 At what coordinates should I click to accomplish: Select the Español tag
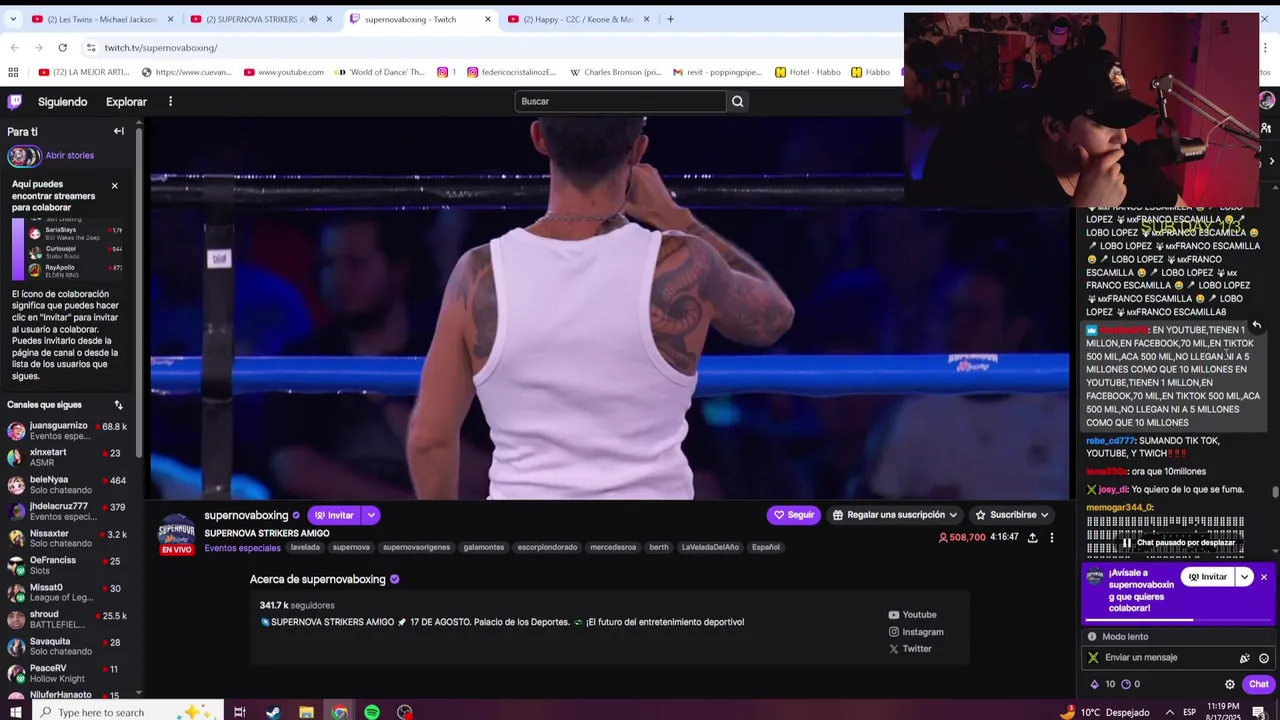(766, 547)
